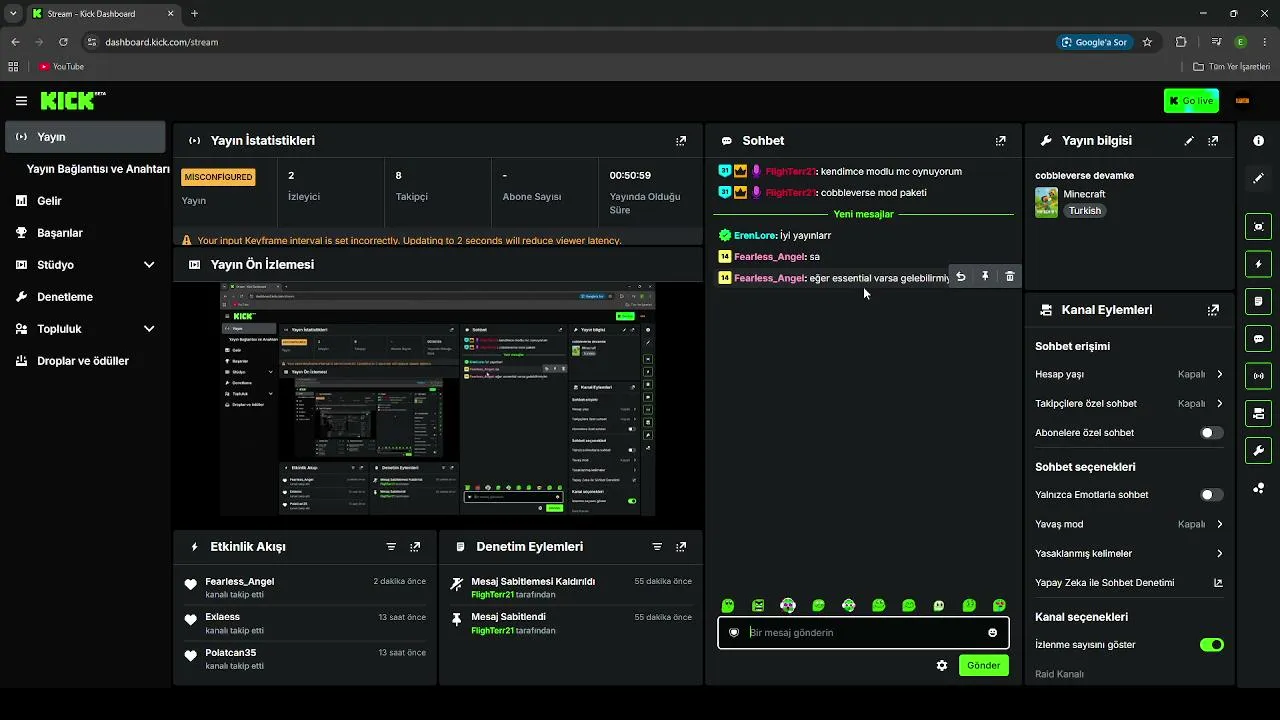
Task: Pop out the Yayın bilgisi panel
Action: [x=1213, y=141]
